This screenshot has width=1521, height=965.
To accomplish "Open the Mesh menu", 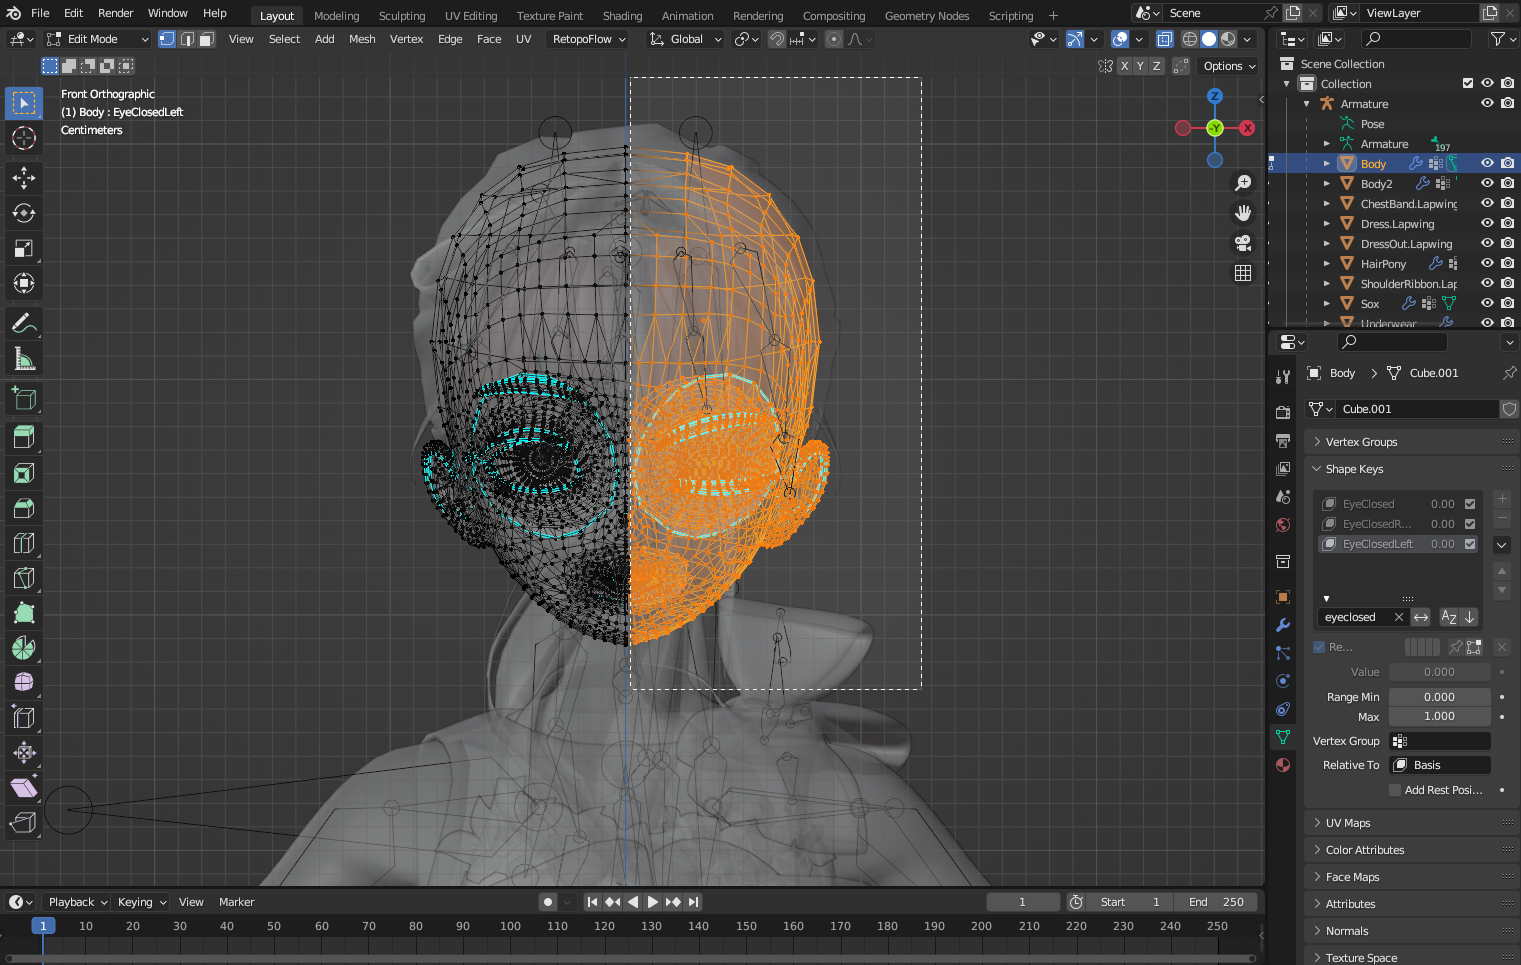I will (x=362, y=39).
